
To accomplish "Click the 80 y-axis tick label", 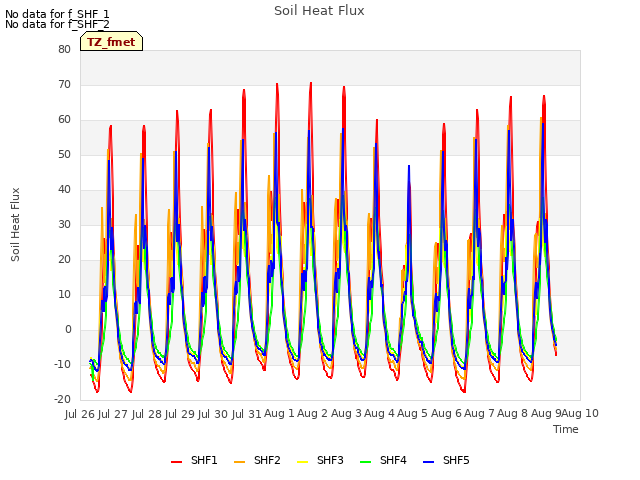I will pyautogui.click(x=64, y=49).
